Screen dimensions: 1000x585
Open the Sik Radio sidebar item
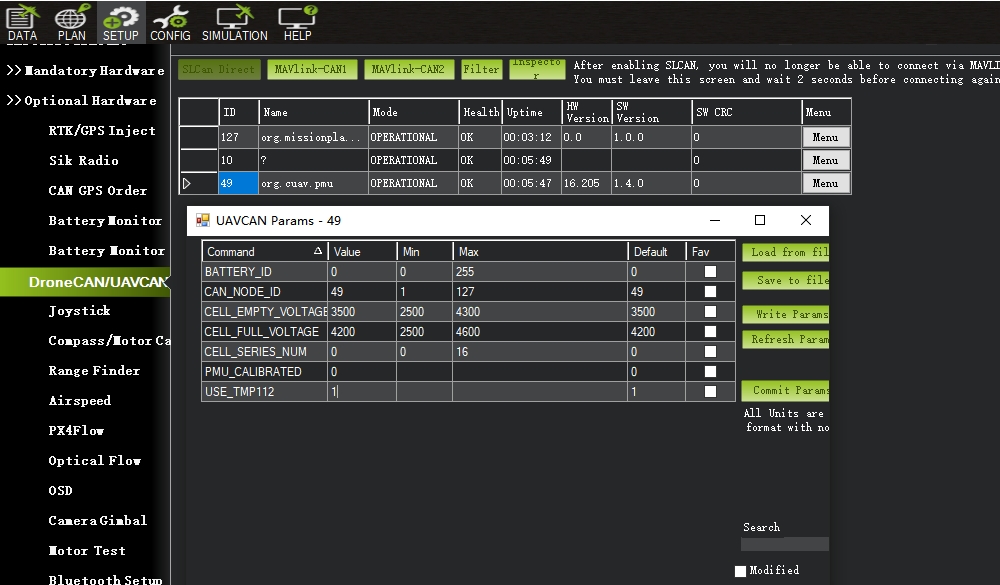[x=84, y=161]
